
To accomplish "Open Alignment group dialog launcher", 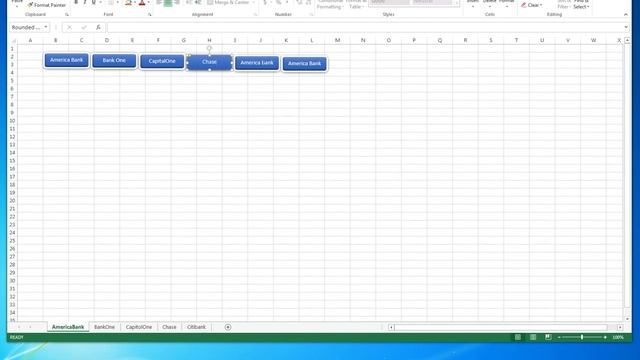I will (256, 15).
